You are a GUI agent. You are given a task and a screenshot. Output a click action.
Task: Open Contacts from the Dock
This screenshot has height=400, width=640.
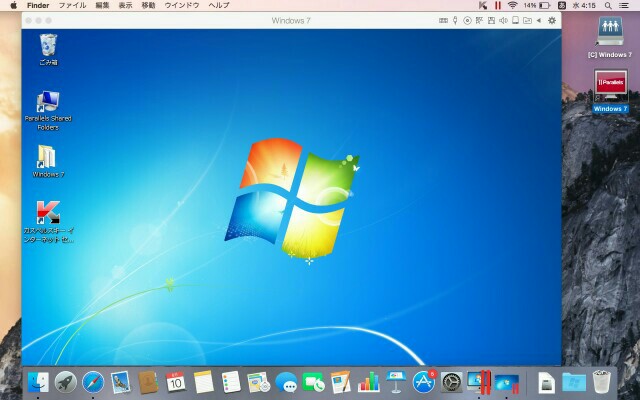(148, 382)
